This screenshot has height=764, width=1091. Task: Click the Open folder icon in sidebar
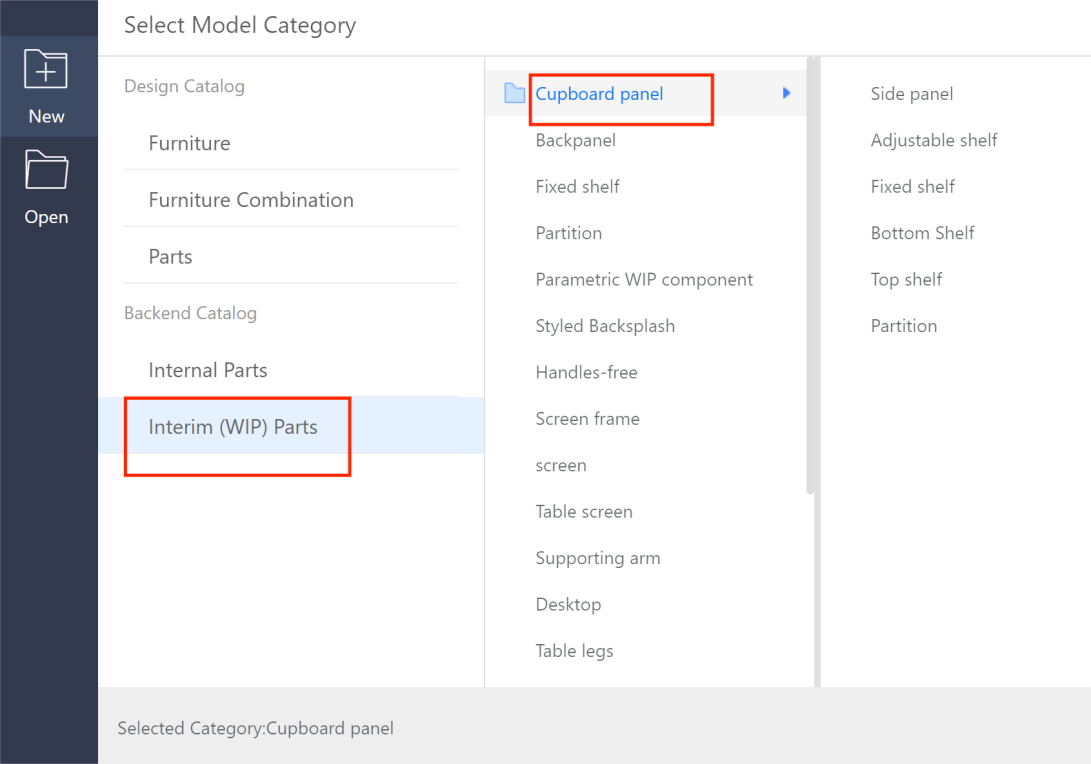click(x=46, y=170)
